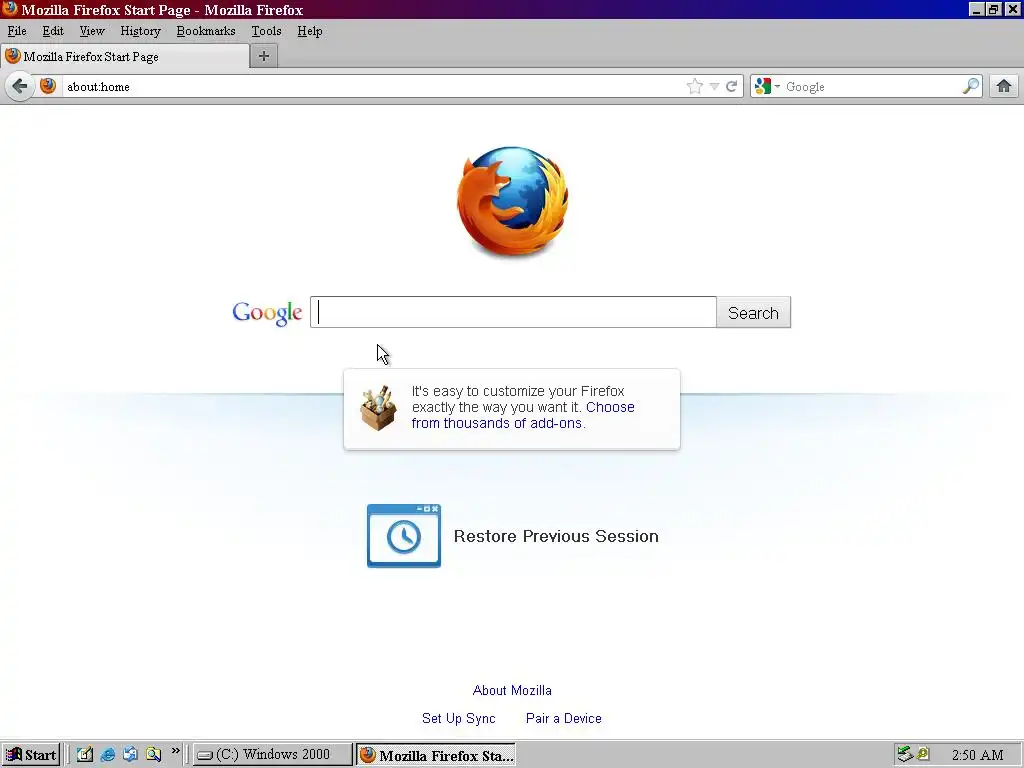Open the Google search engine selector dropdown
This screenshot has height=768, width=1024.
click(767, 86)
